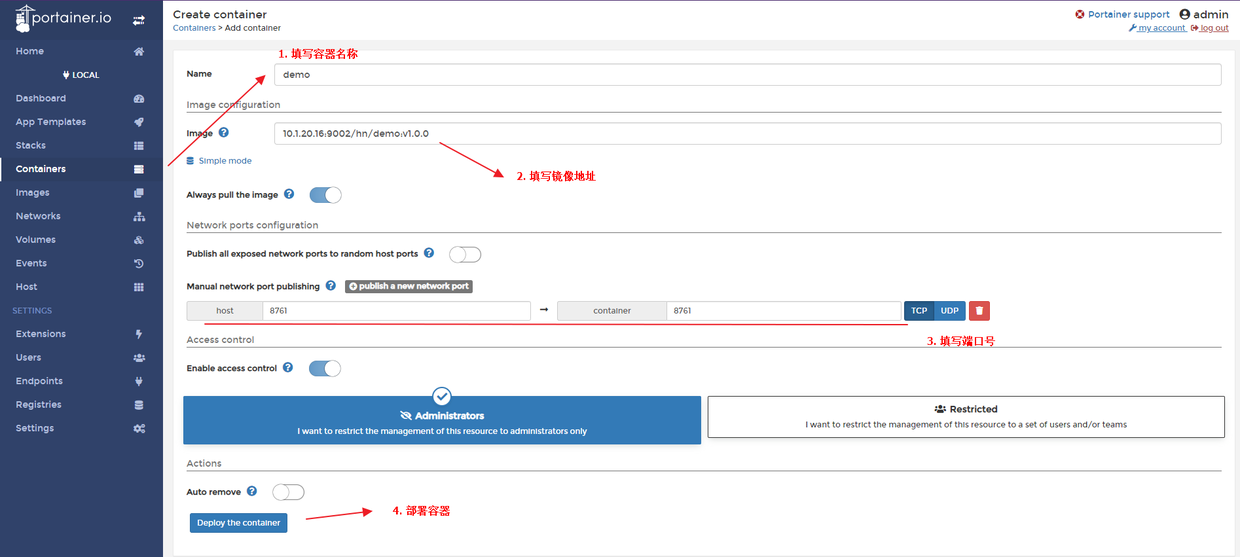The height and width of the screenshot is (557, 1240).
Task: Click the Host grid icon
Action: point(139,287)
